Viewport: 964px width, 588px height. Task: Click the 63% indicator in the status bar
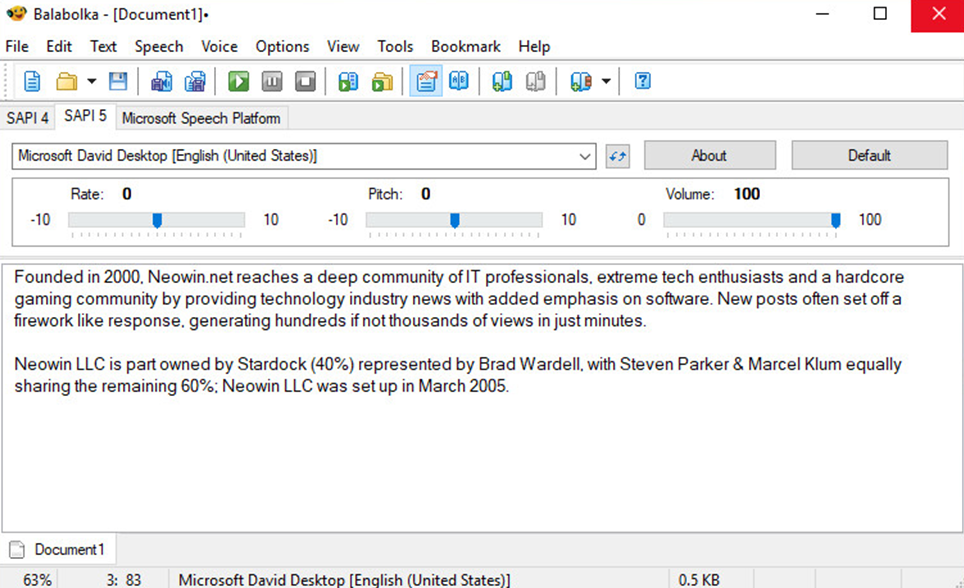38,580
